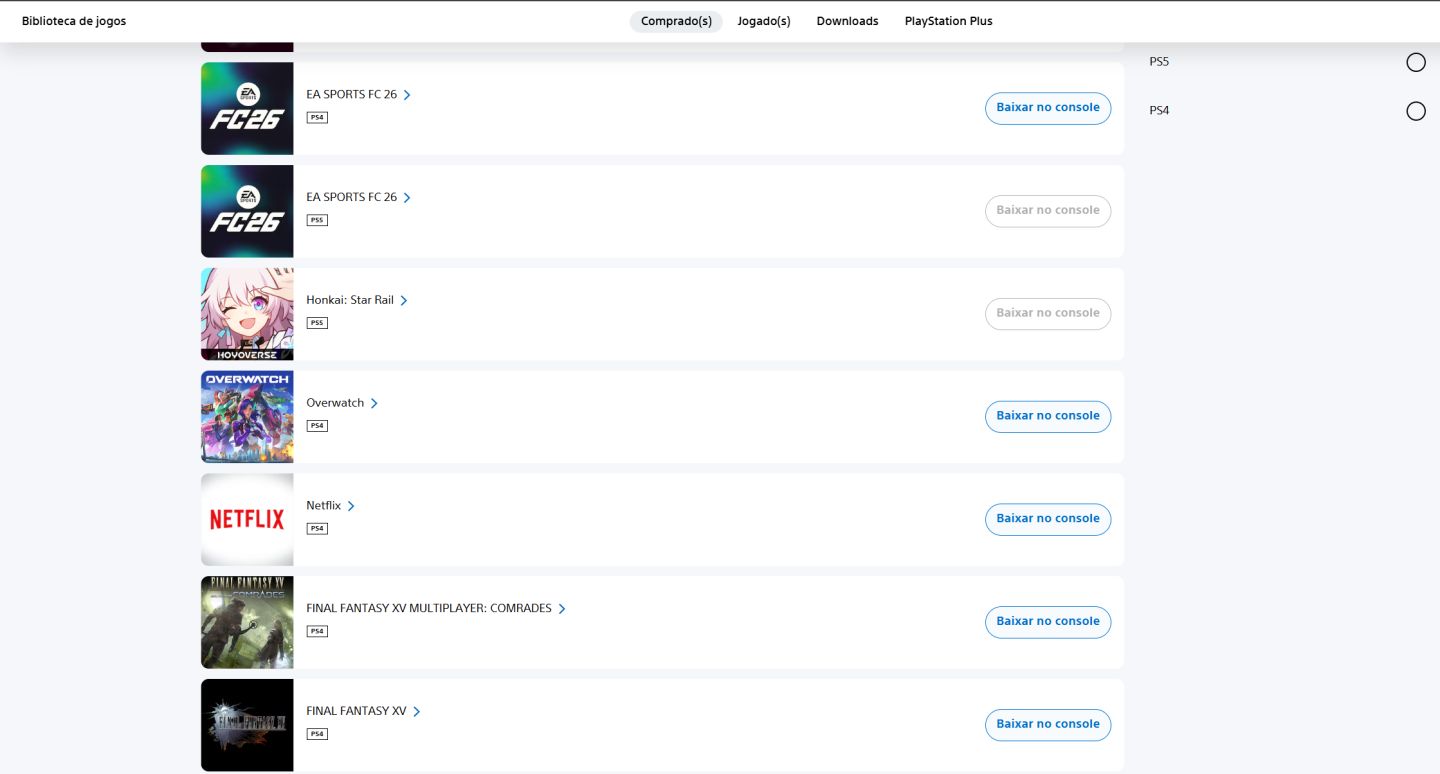Click the FINAL FANTASY XV MULTIPLAYER: COMRADES cover
The height and width of the screenshot is (774, 1440).
click(x=247, y=622)
